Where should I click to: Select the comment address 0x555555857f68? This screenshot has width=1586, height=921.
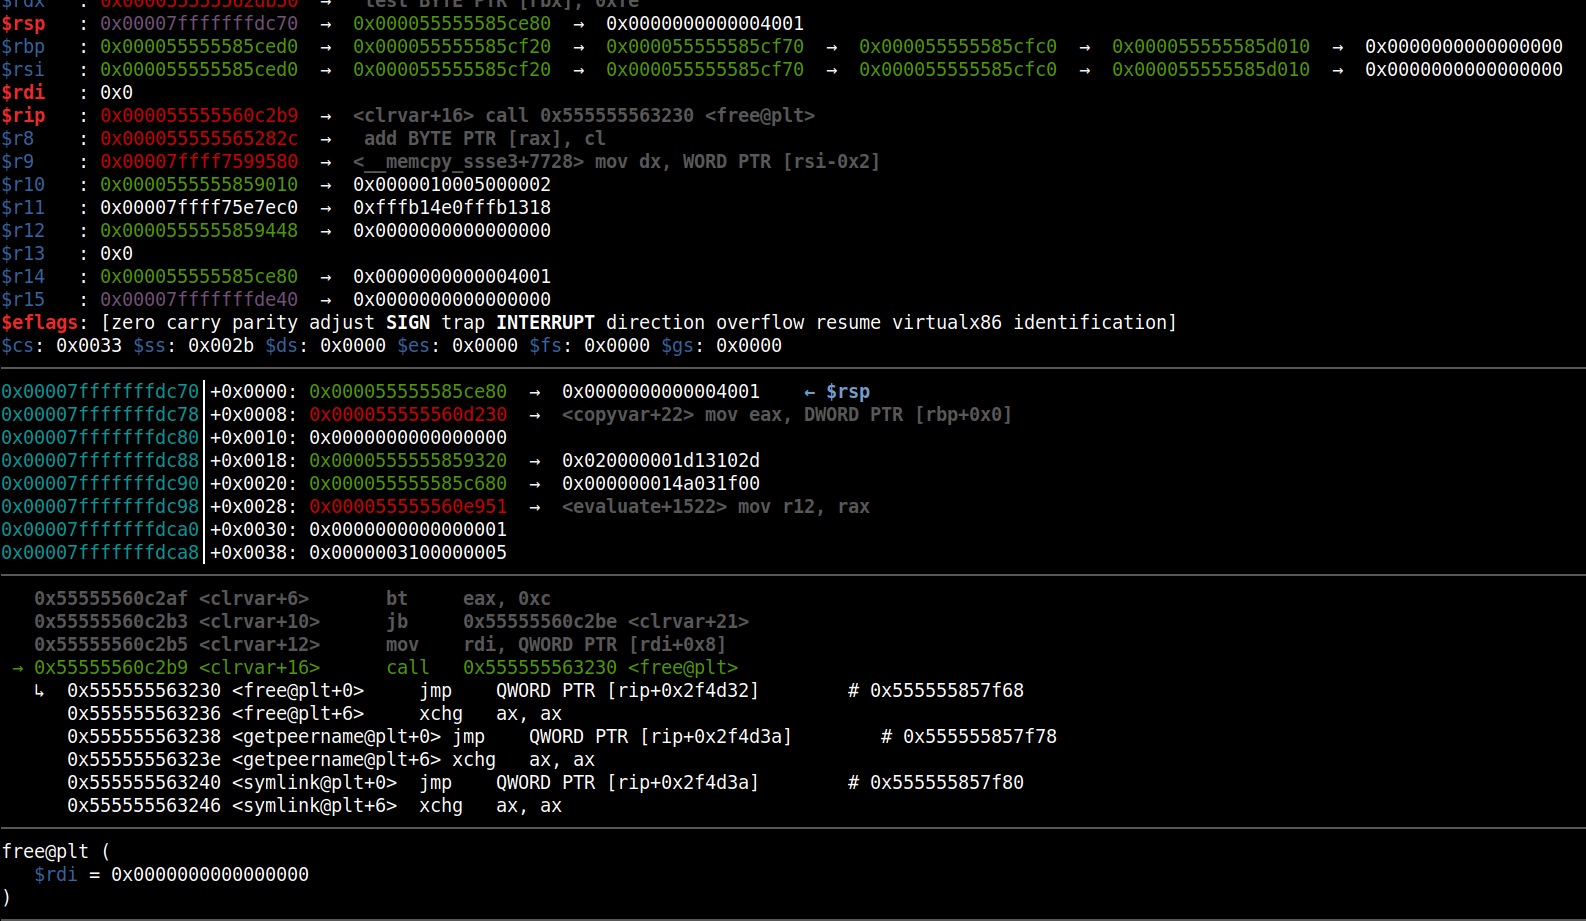pos(947,690)
